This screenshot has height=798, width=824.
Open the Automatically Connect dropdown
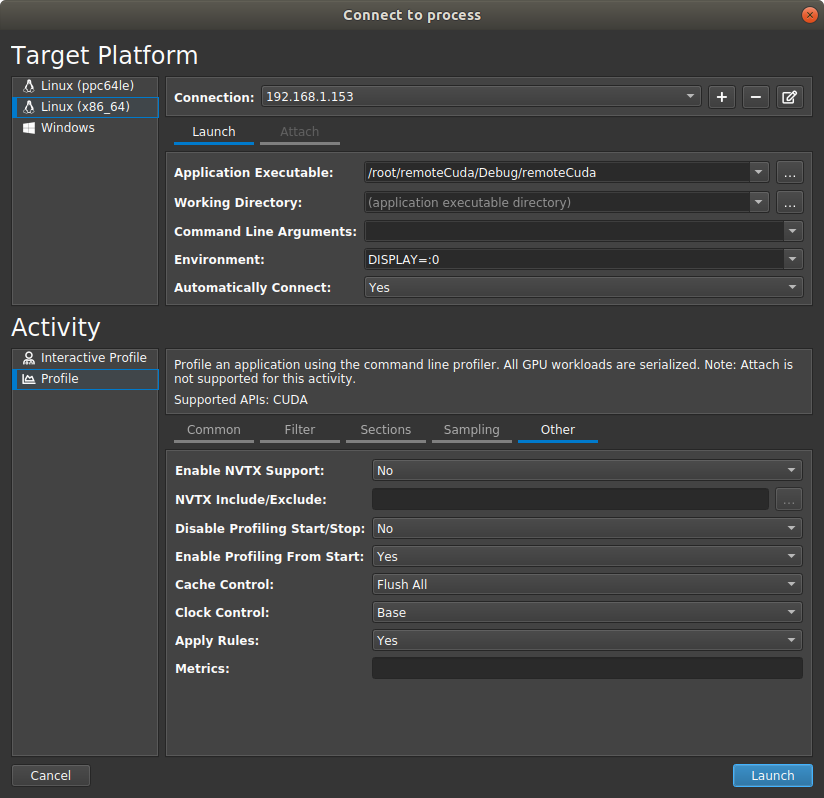coord(584,287)
